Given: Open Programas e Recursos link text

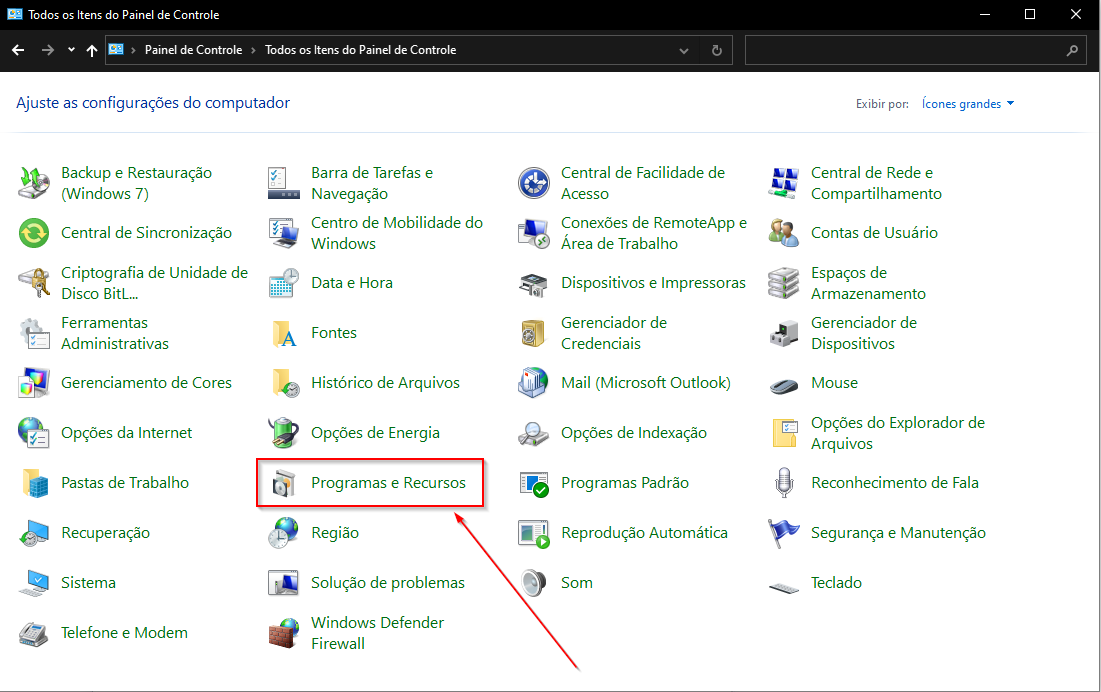Looking at the screenshot, I should pyautogui.click(x=388, y=483).
